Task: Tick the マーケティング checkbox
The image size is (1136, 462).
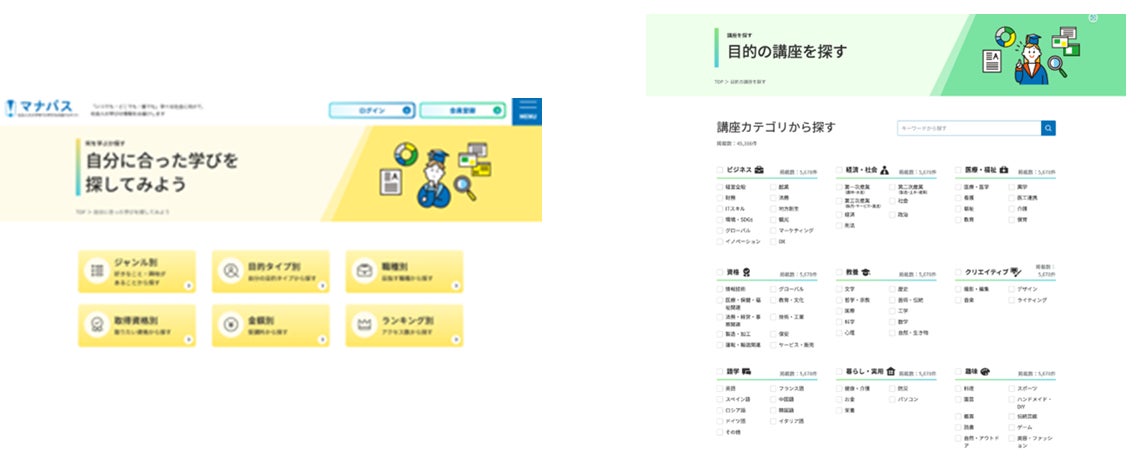Action: tap(773, 230)
